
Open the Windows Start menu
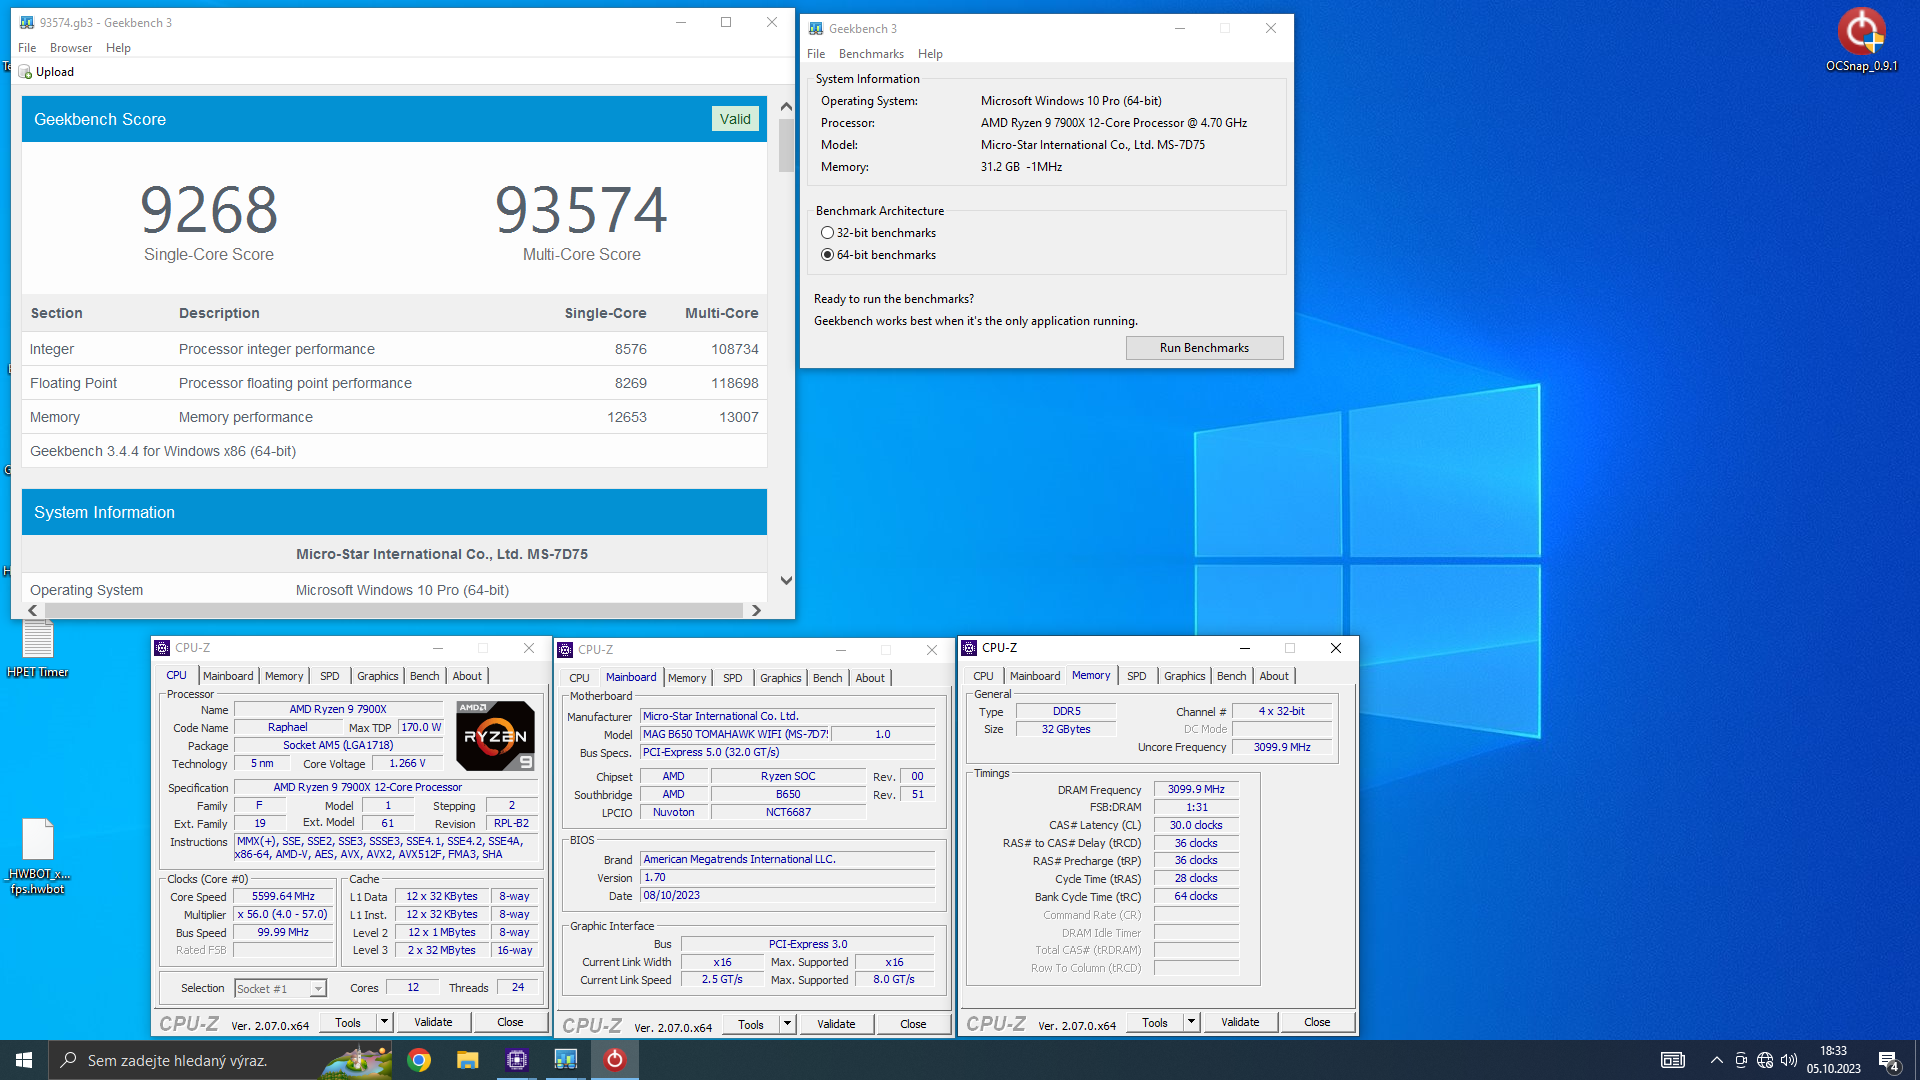[x=24, y=1060]
